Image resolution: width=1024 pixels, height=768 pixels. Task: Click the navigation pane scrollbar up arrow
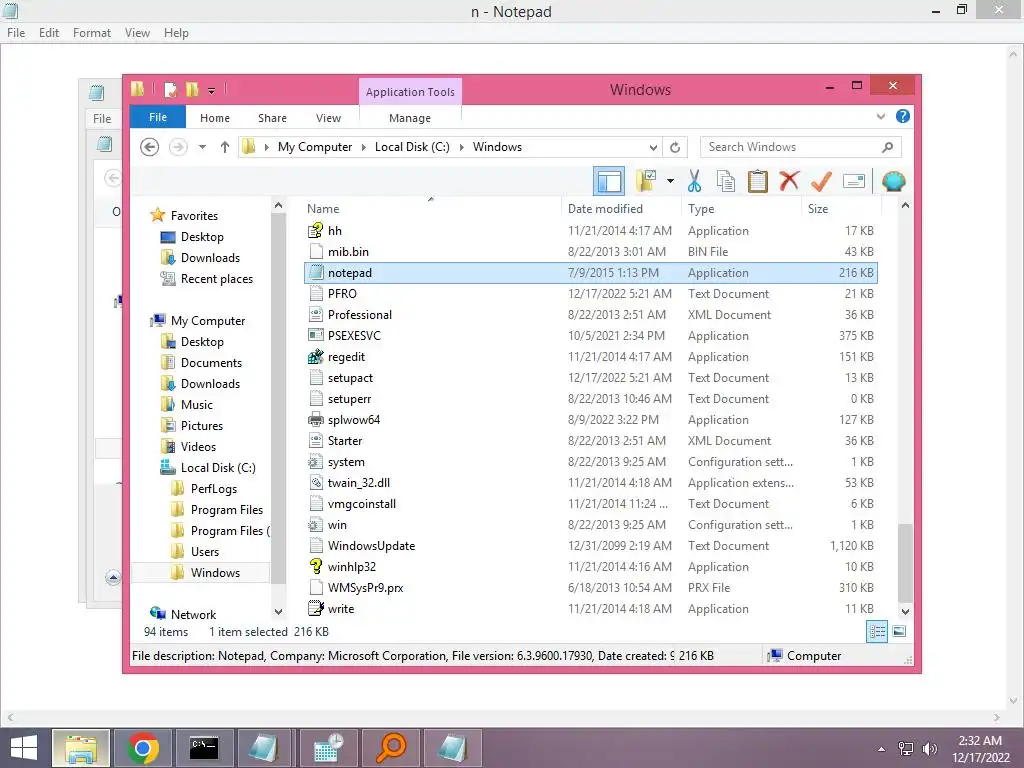(279, 205)
